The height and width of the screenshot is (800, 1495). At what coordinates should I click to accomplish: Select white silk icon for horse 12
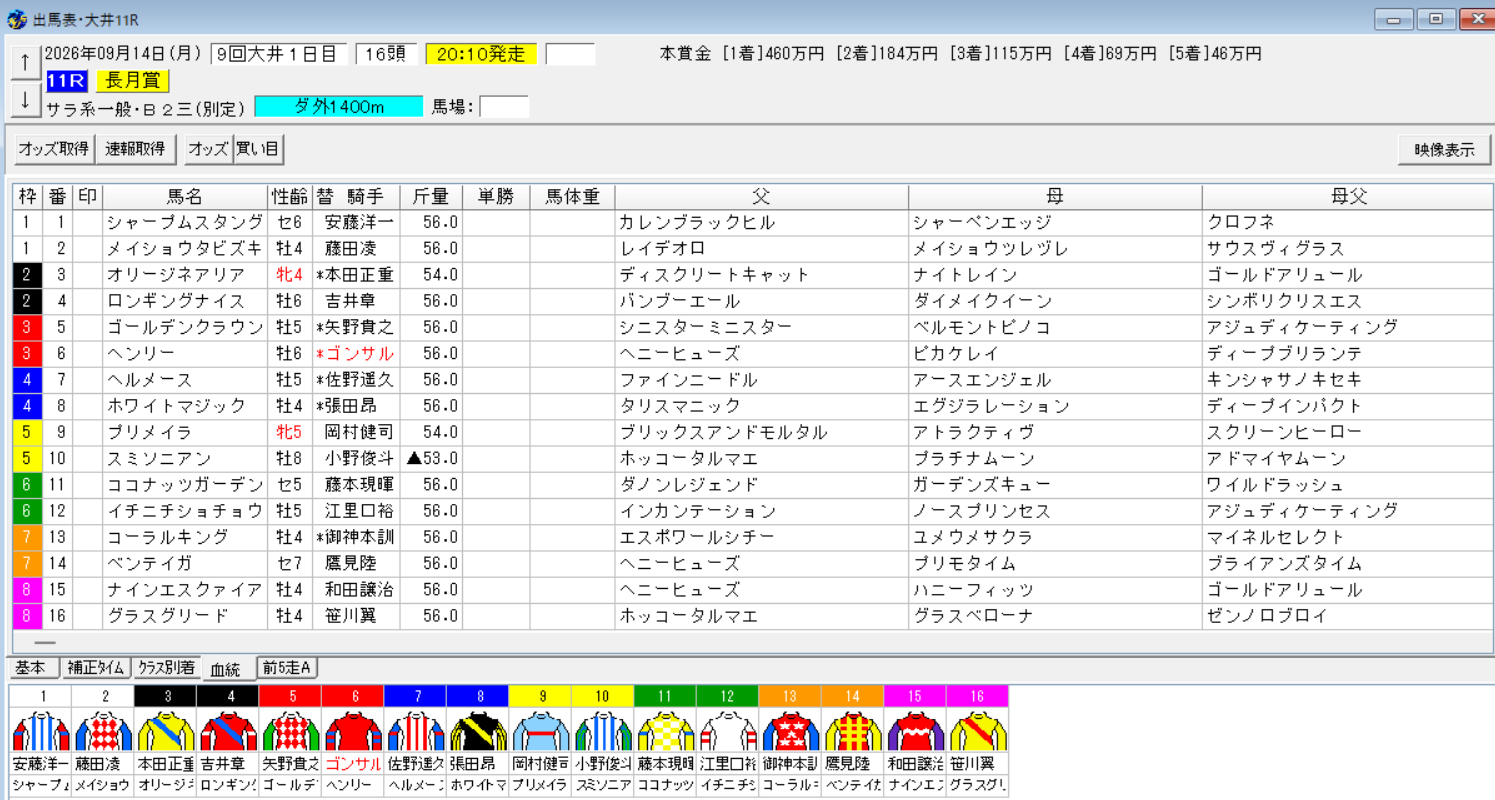[727, 731]
